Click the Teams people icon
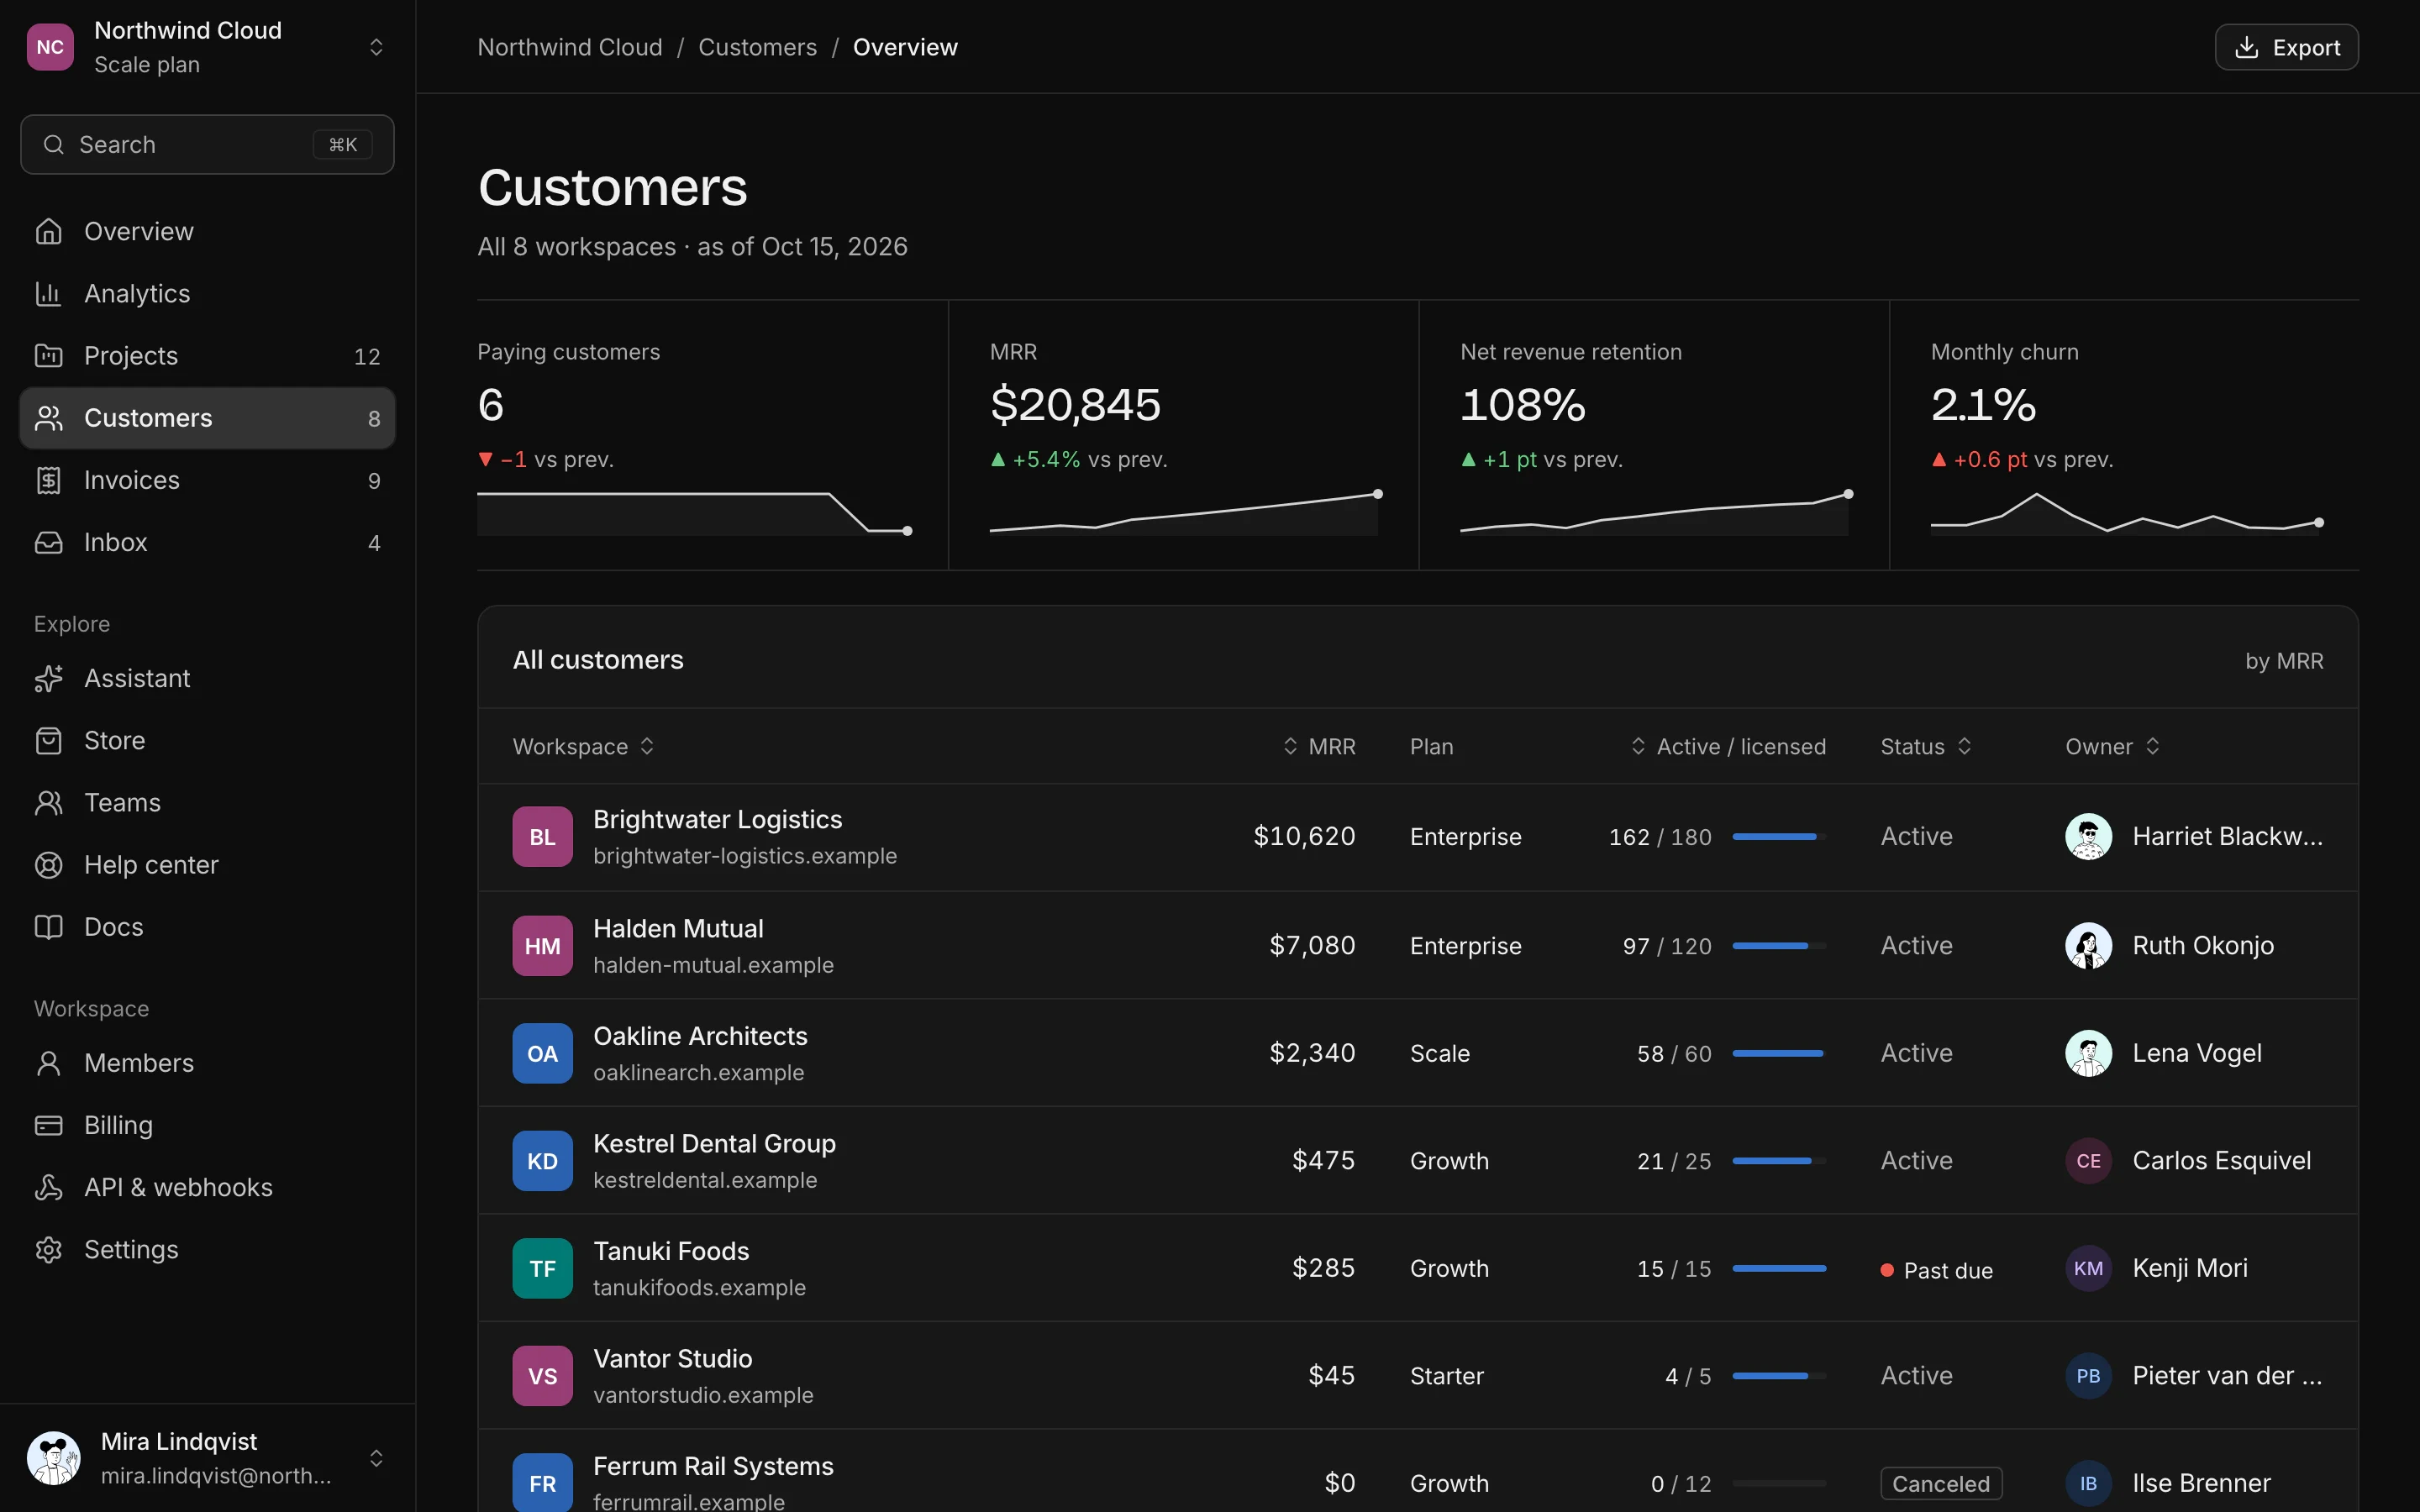The image size is (2420, 1512). coord(48,802)
